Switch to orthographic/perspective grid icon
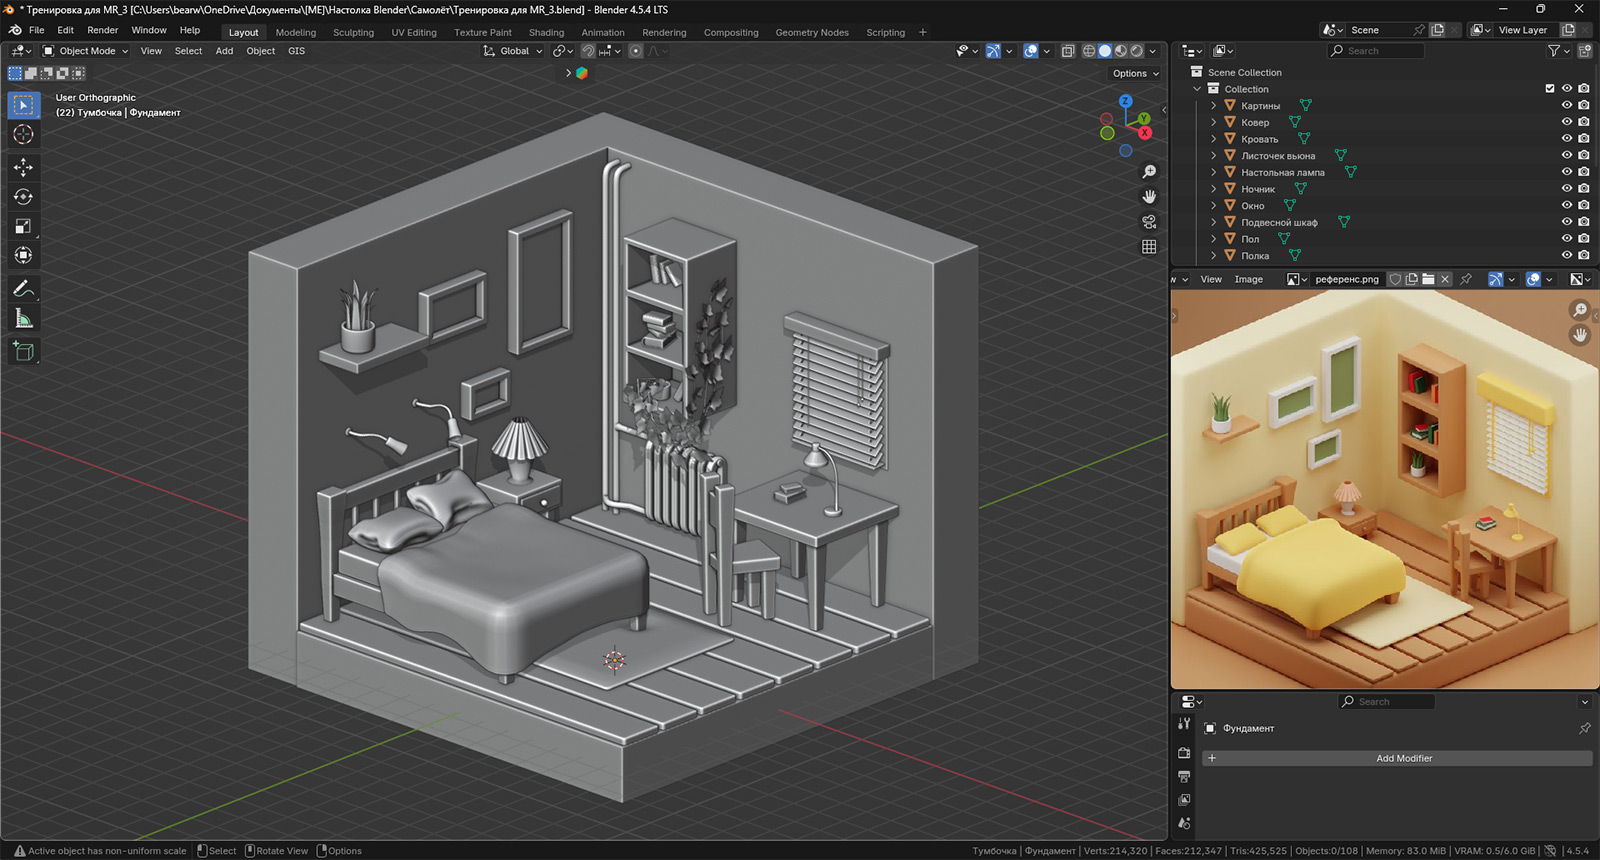This screenshot has height=860, width=1600. [1149, 247]
